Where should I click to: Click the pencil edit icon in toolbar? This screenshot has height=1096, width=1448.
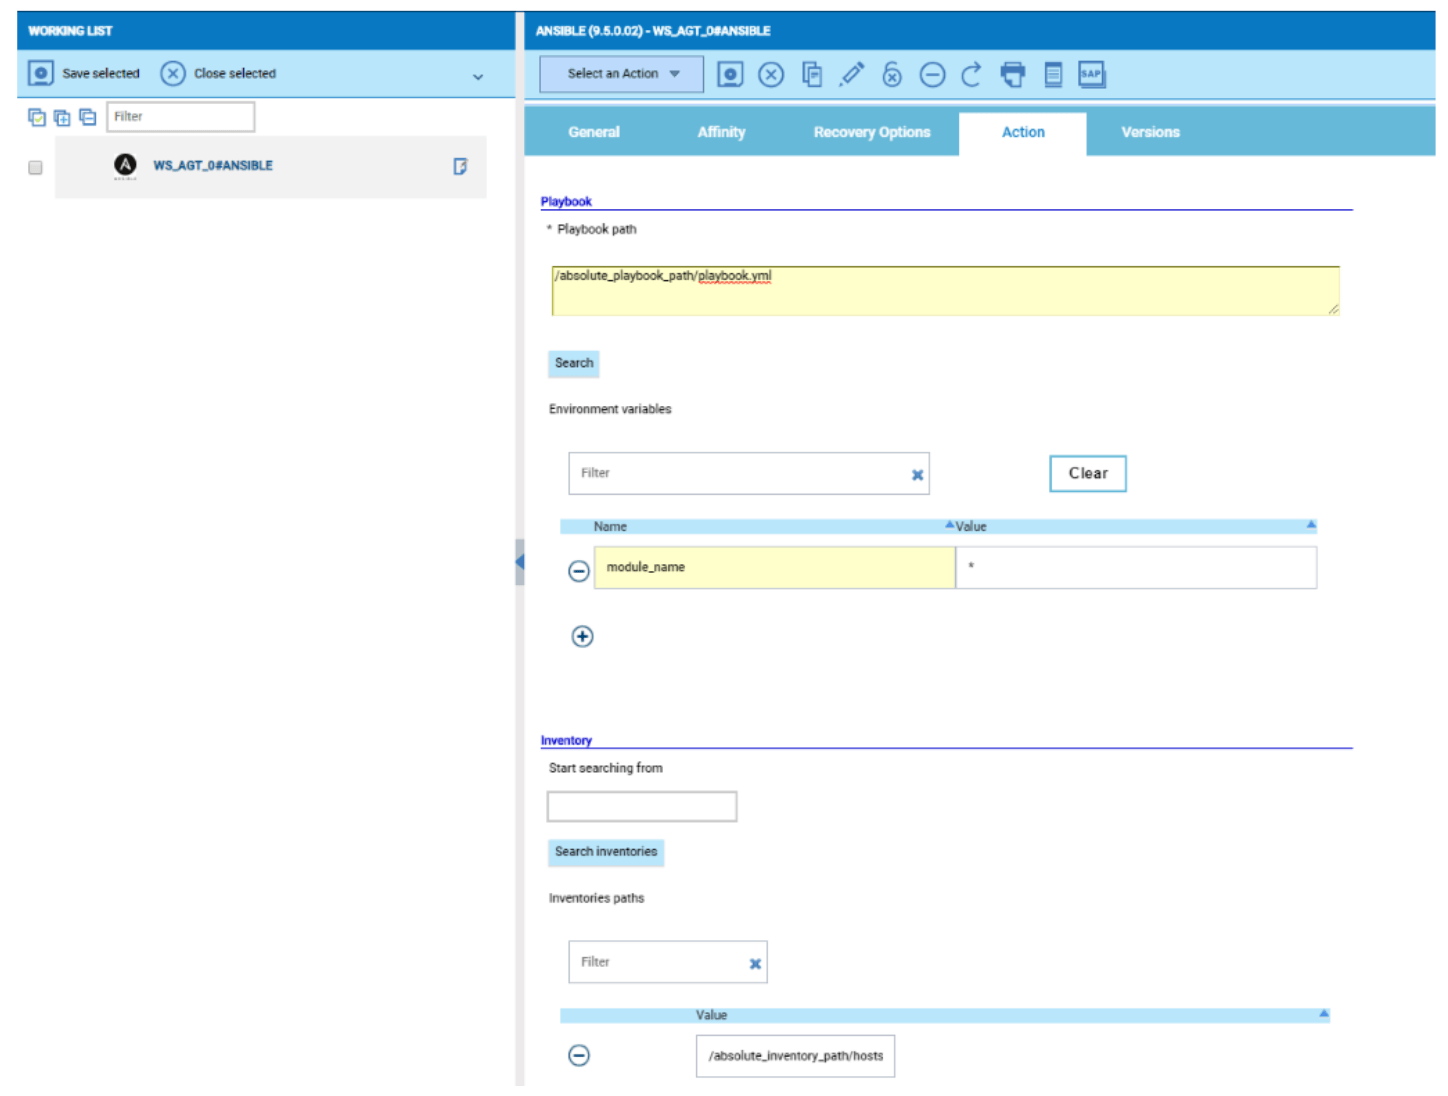851,74
